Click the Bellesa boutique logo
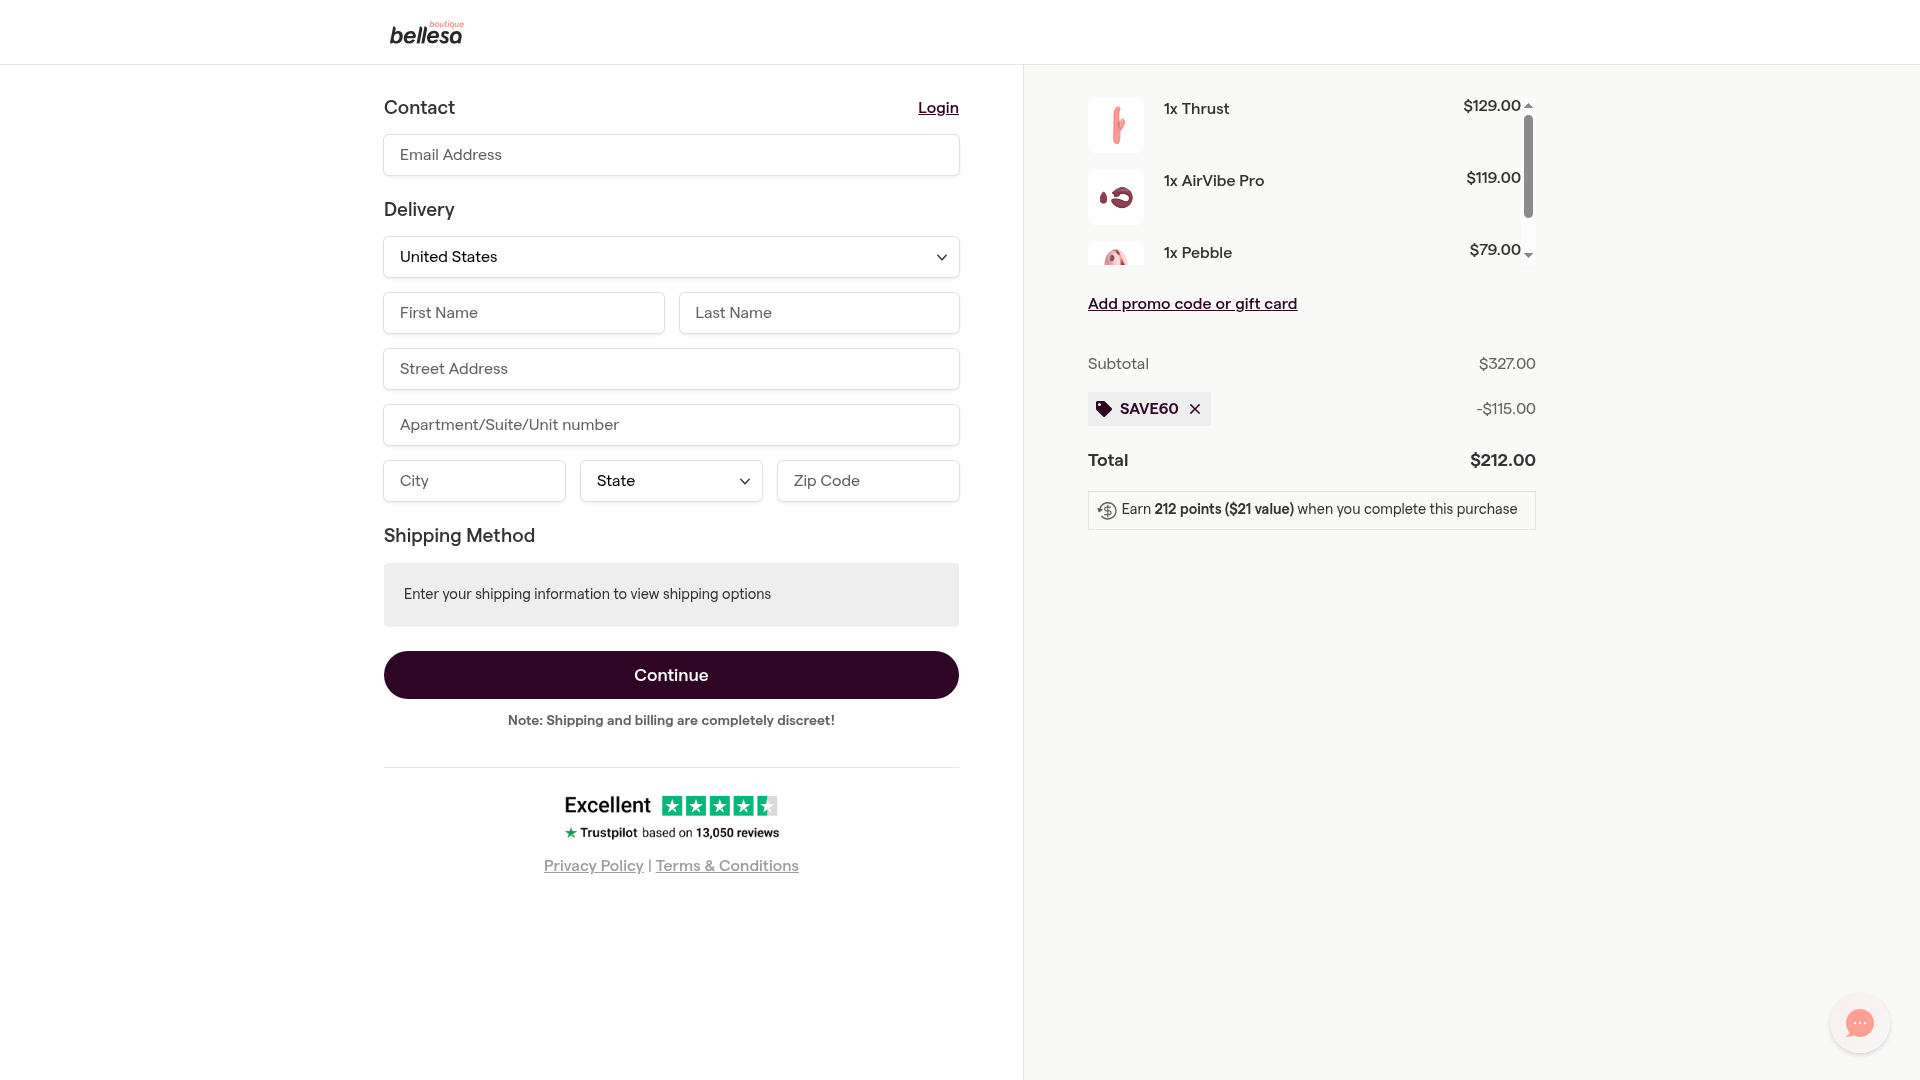 pos(426,34)
